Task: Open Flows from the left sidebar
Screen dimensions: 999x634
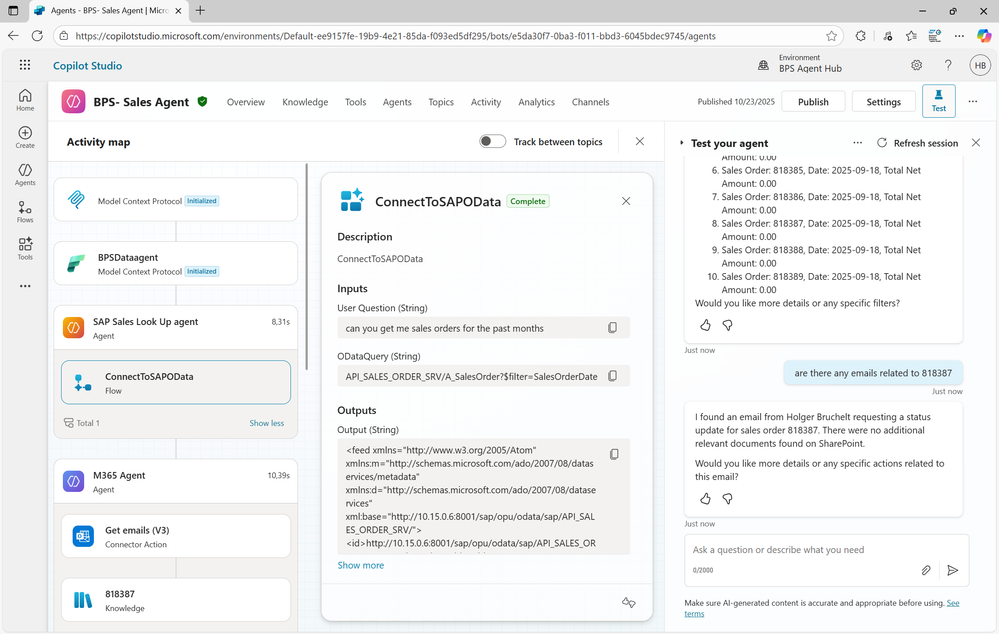Action: coord(25,211)
